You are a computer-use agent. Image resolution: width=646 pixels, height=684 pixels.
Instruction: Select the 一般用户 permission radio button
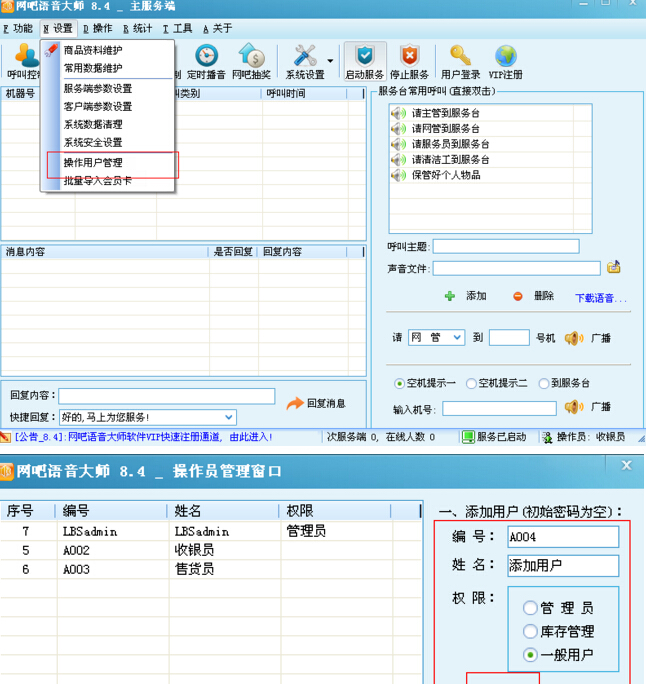[530, 655]
